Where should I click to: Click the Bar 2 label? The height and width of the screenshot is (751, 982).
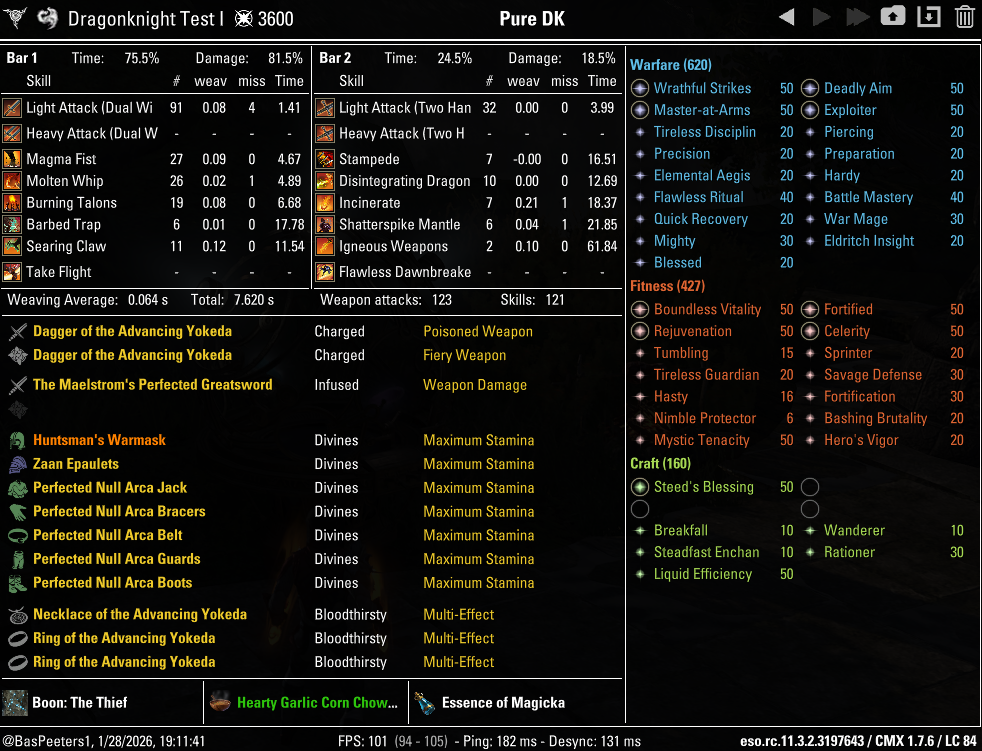click(x=335, y=58)
